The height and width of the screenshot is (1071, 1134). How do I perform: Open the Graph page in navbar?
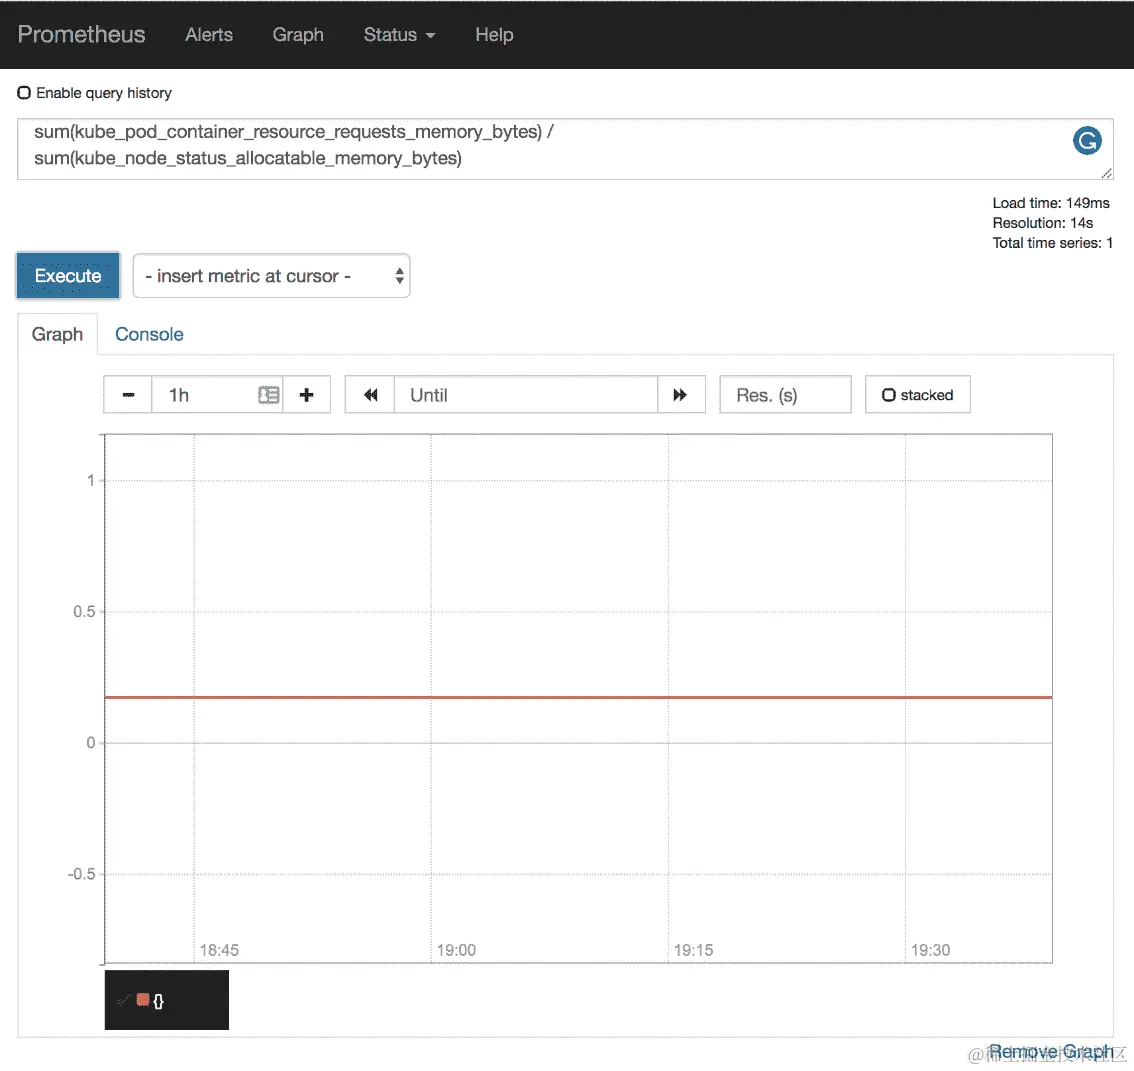(298, 35)
